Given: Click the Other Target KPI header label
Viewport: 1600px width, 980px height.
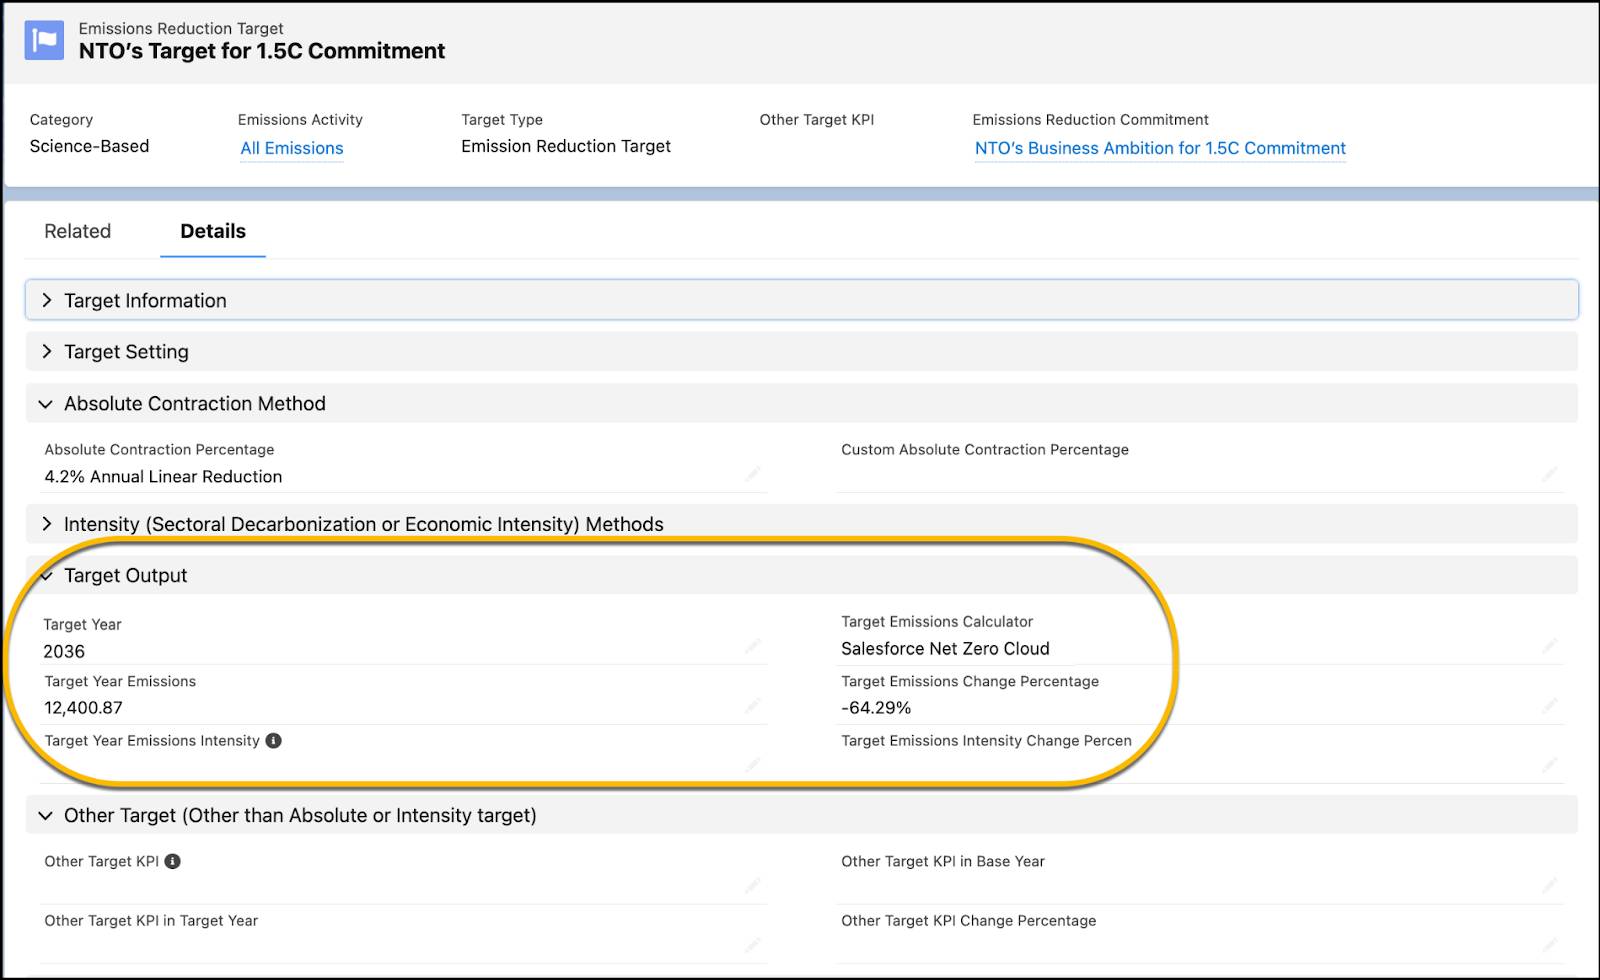Looking at the screenshot, I should [x=816, y=120].
